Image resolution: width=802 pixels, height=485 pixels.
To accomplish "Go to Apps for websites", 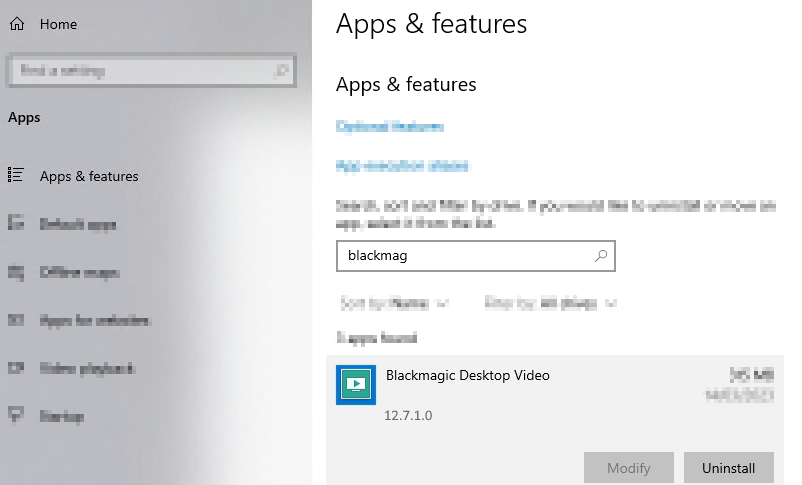I will tap(95, 321).
